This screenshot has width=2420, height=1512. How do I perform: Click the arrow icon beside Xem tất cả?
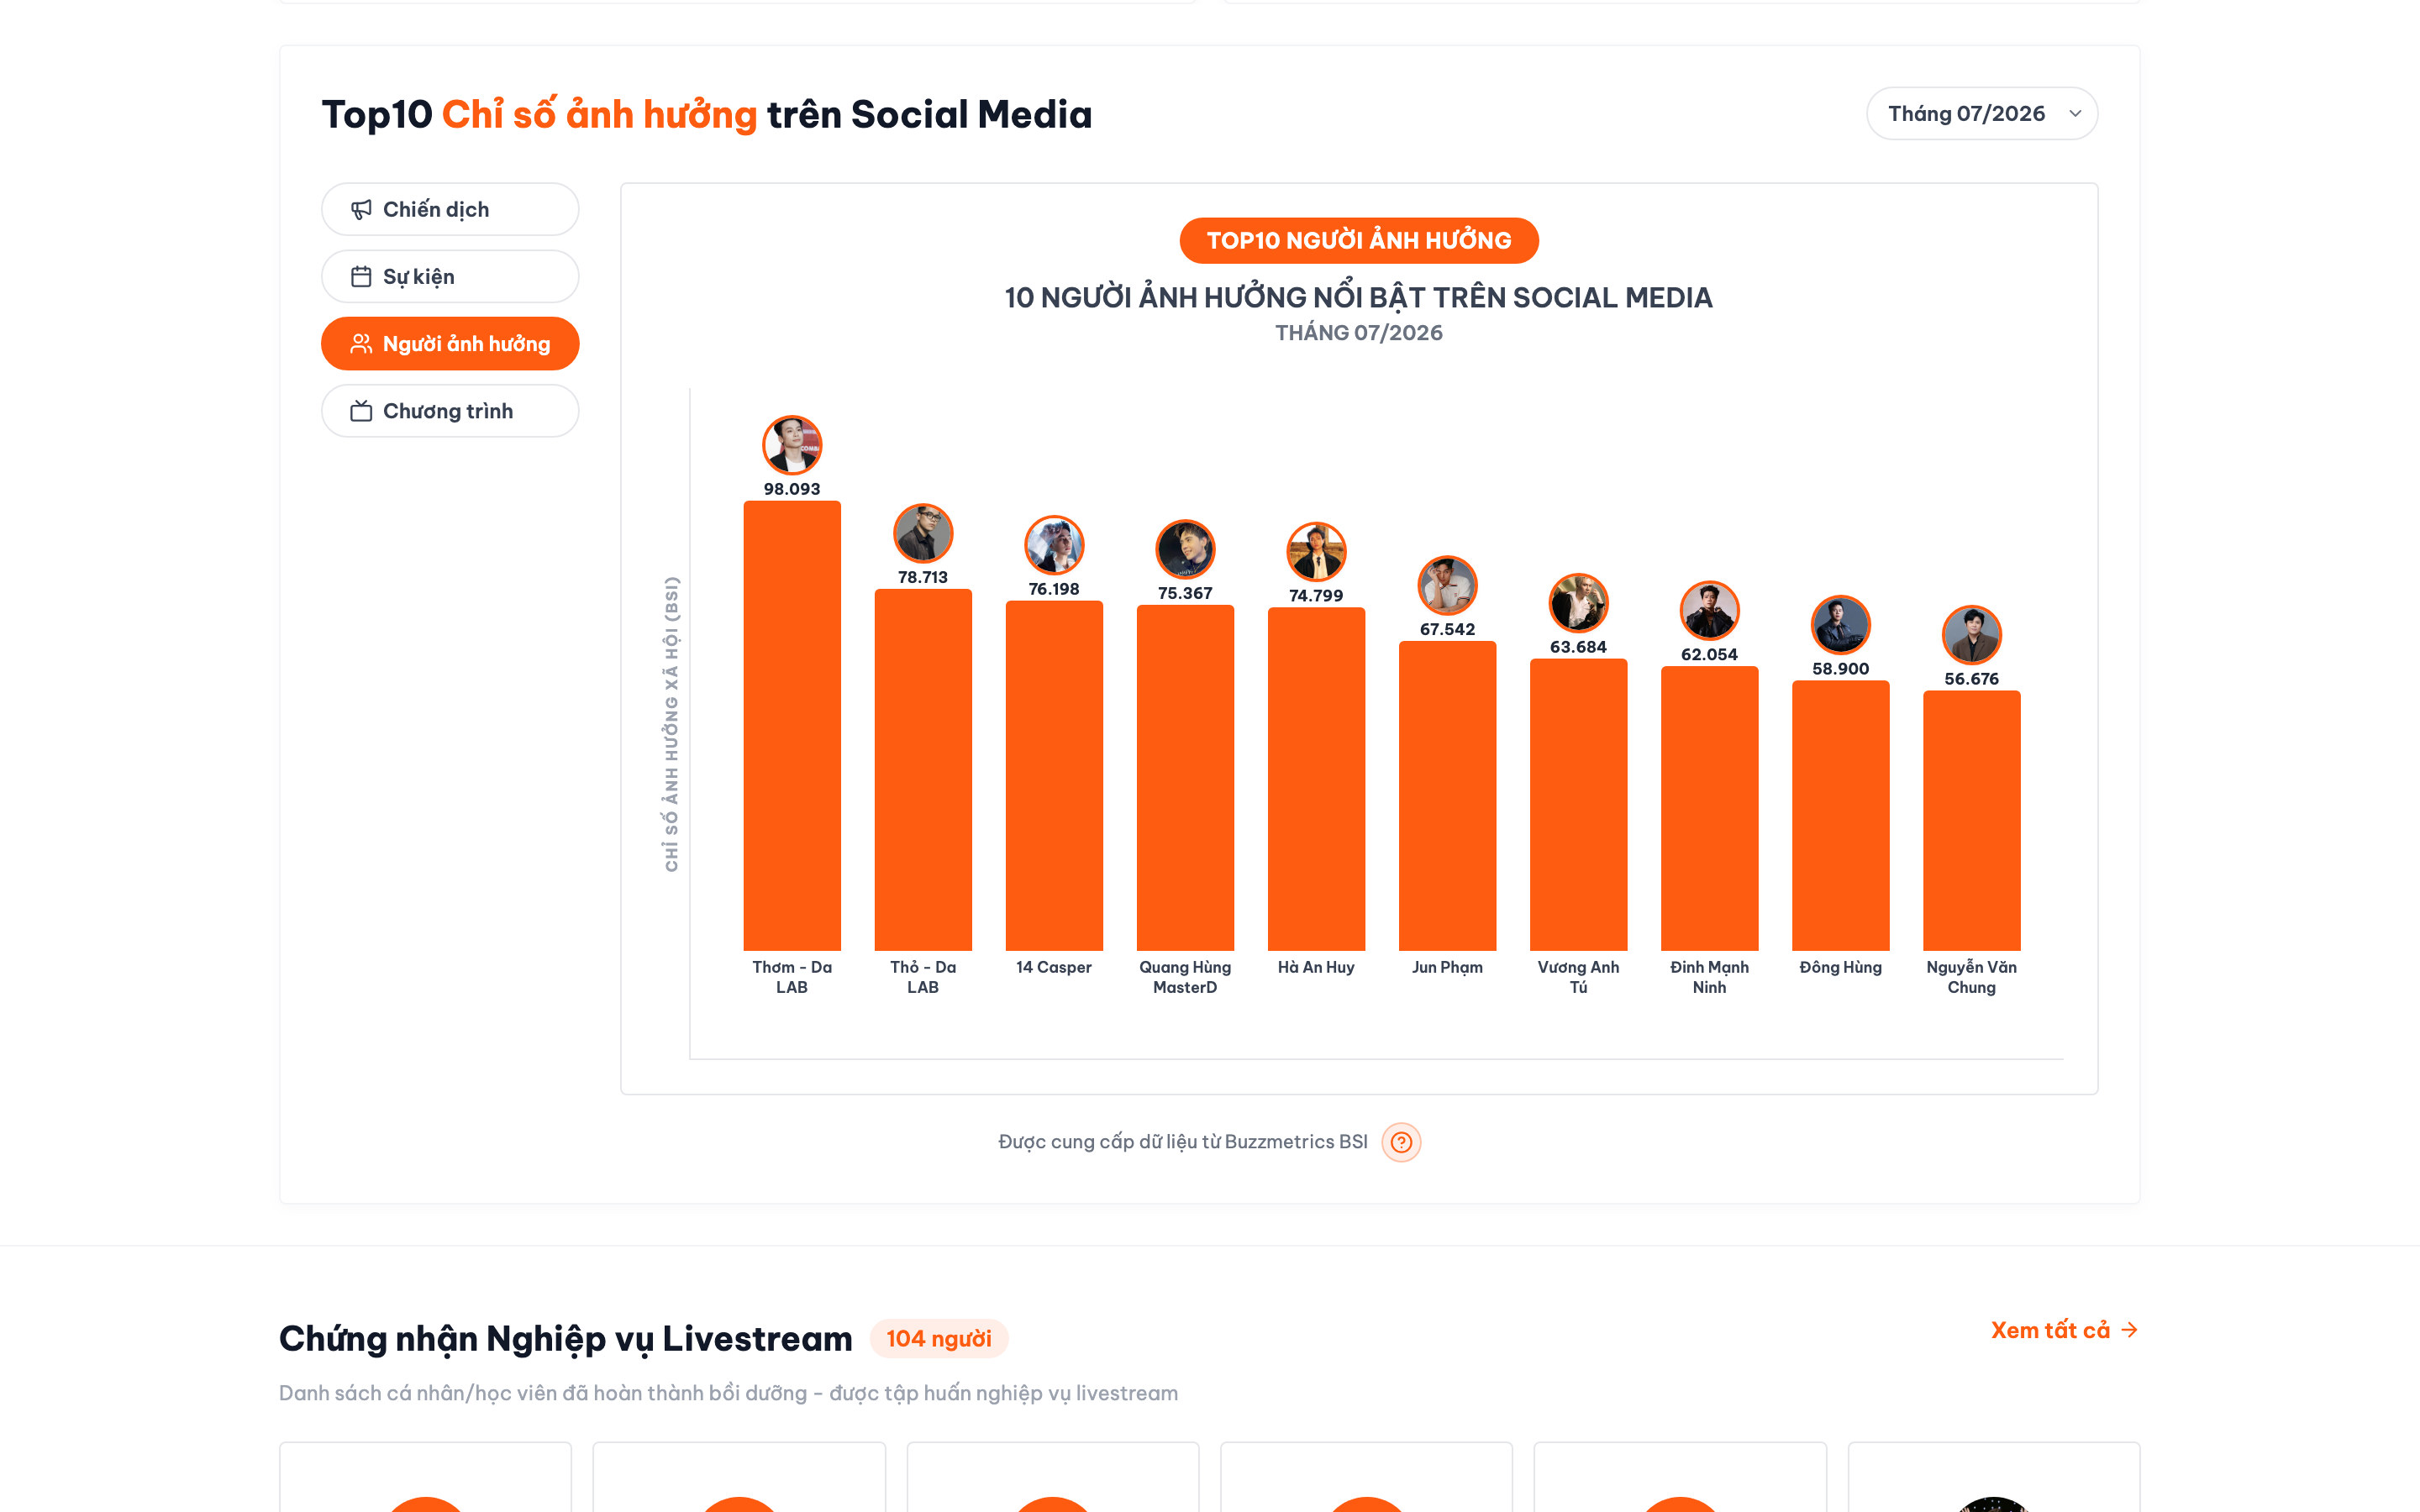point(2129,1330)
